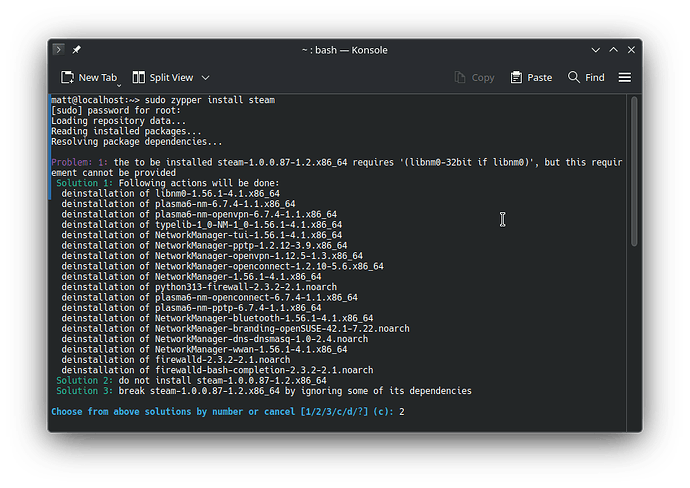Click the window title '~ : bash — Konsole'
690x488 pixels.
(x=345, y=50)
